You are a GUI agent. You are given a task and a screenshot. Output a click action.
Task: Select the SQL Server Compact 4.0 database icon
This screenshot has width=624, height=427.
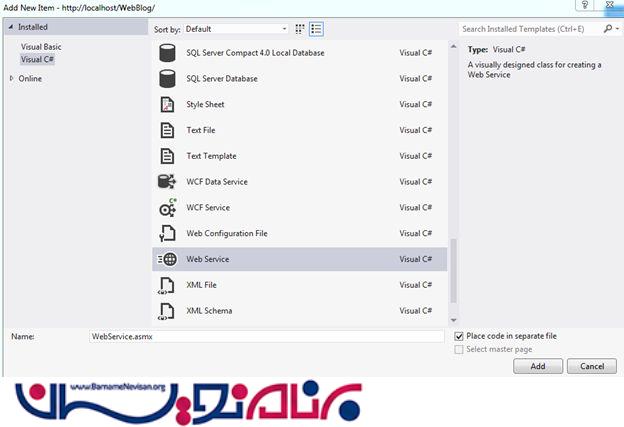[167, 52]
